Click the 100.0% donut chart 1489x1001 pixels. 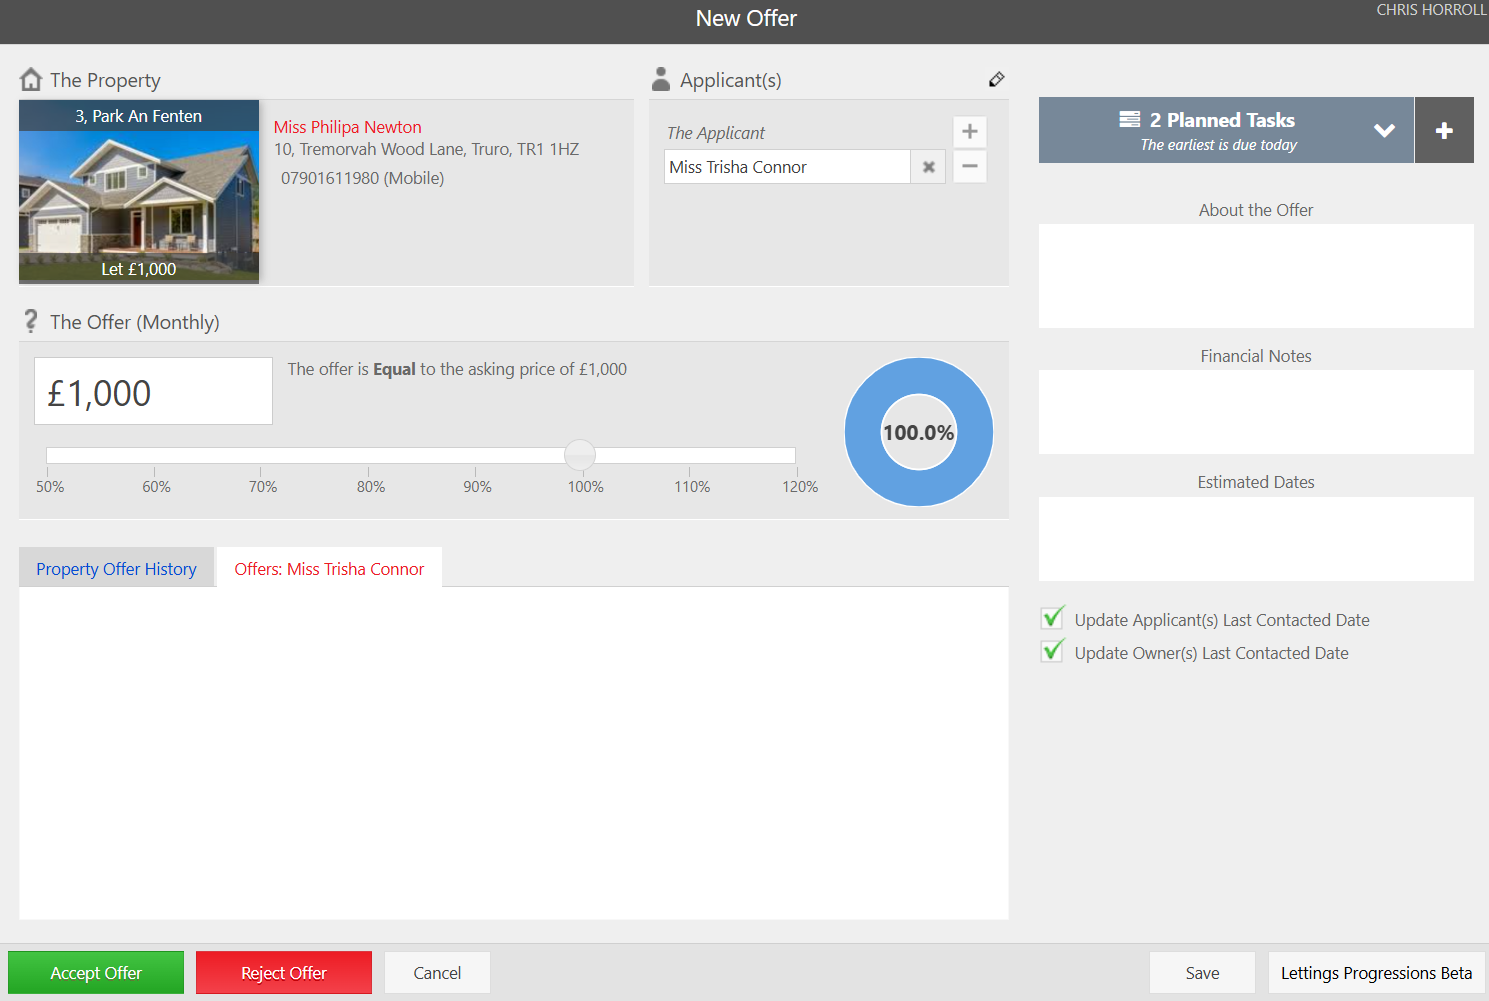919,432
